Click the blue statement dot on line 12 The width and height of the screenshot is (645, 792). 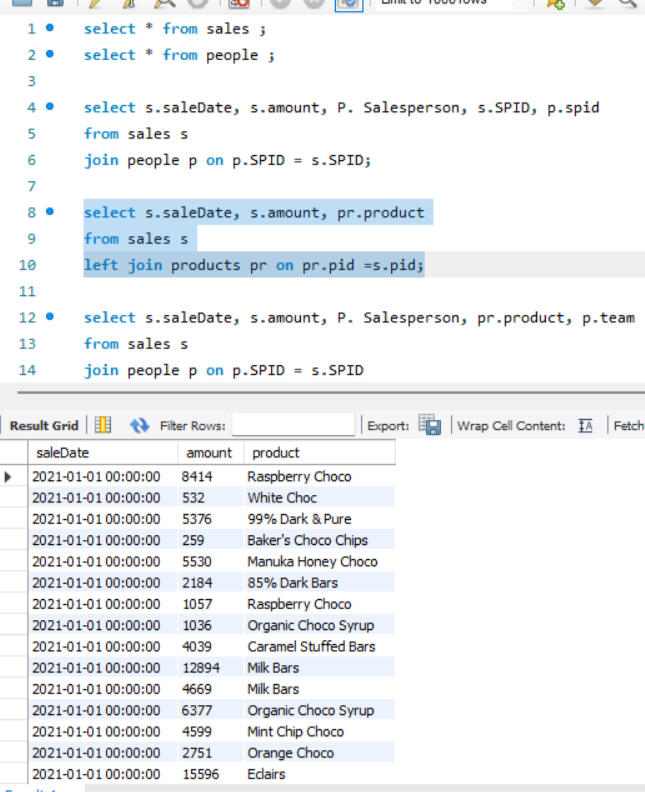coord(50,317)
